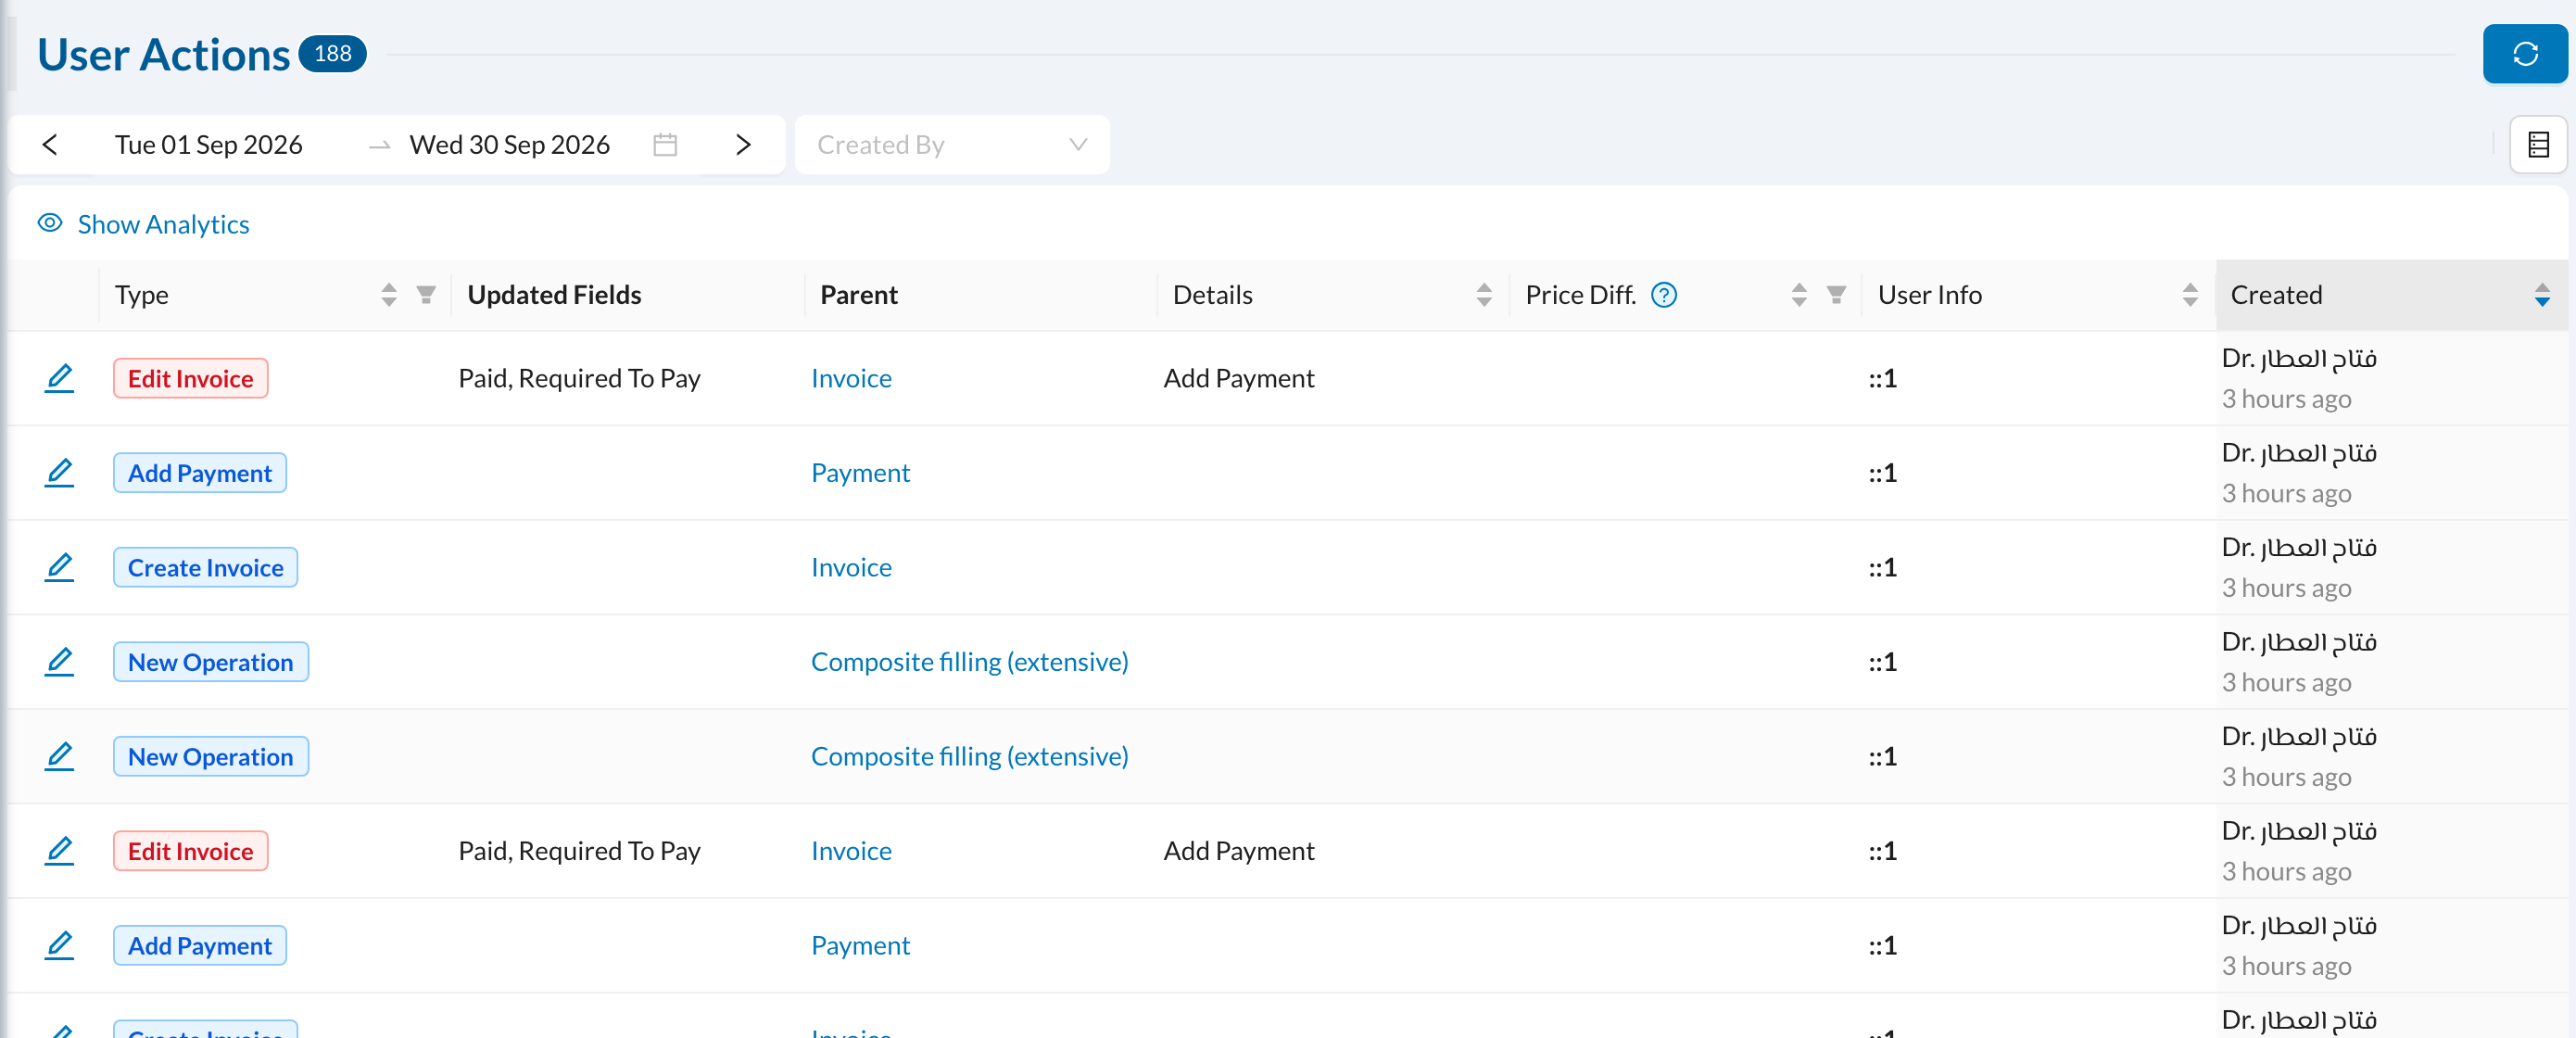Click the Create Invoice type tag
The width and height of the screenshot is (2576, 1038).
tap(205, 567)
